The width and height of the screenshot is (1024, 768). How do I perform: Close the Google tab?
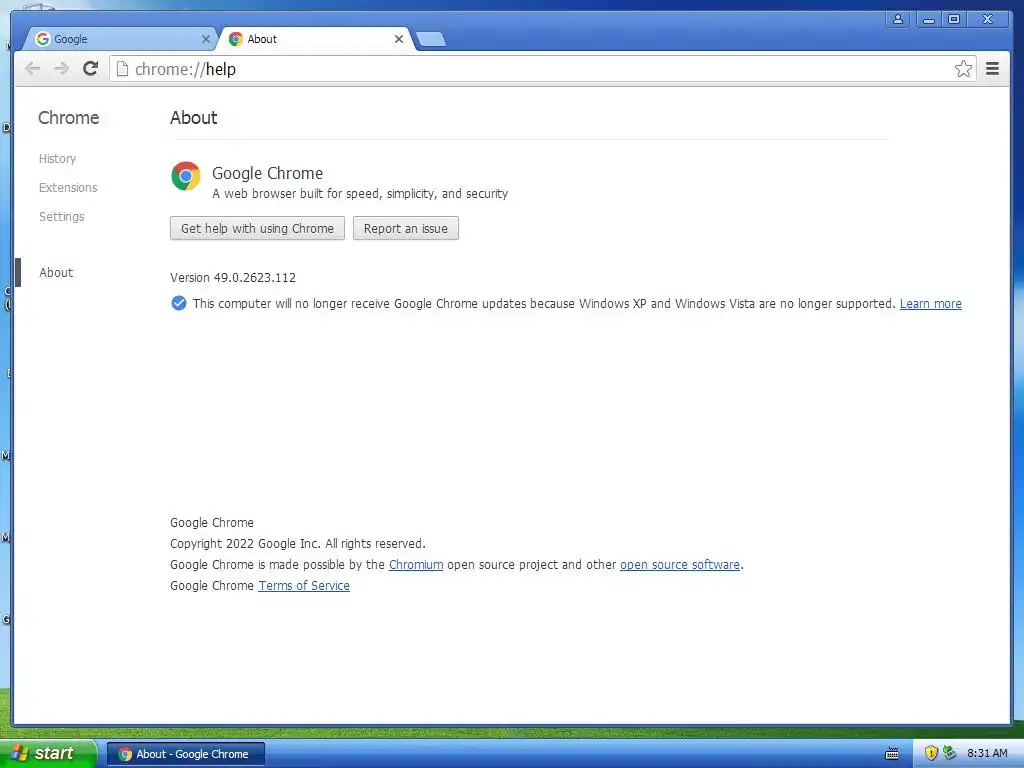click(206, 39)
